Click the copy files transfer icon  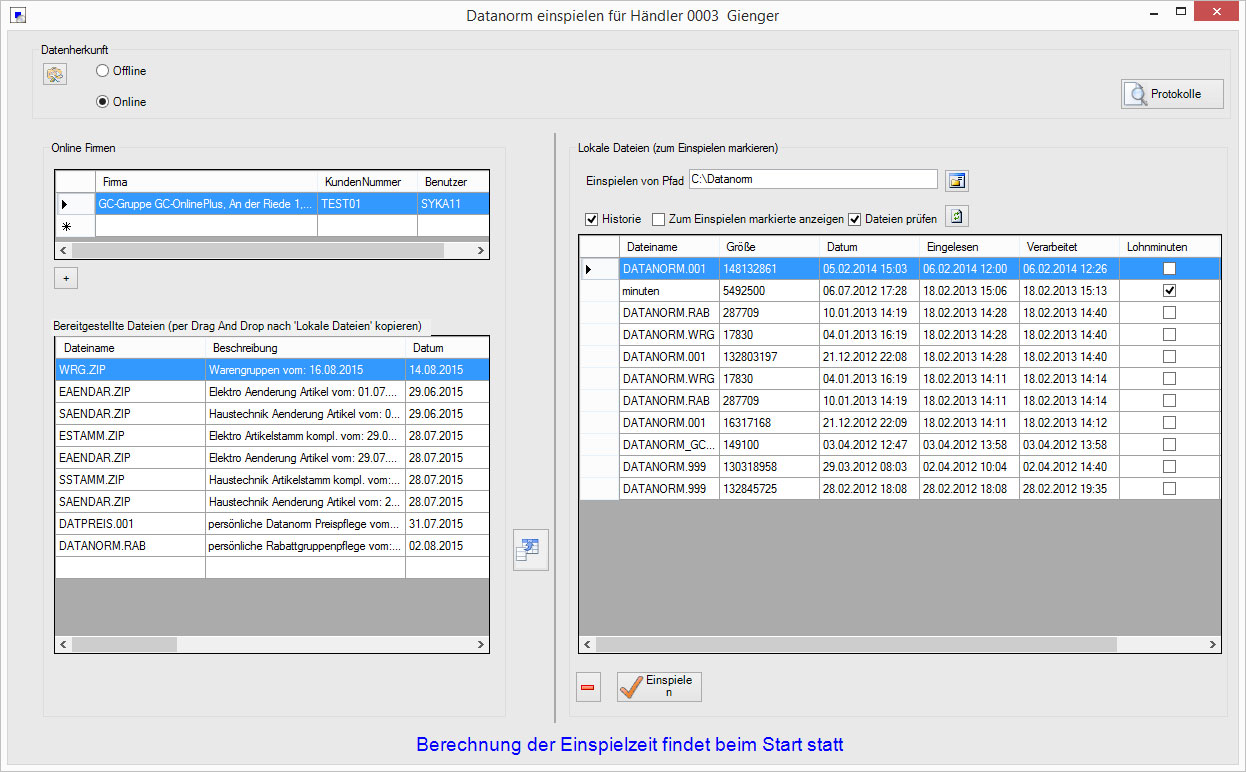point(530,550)
